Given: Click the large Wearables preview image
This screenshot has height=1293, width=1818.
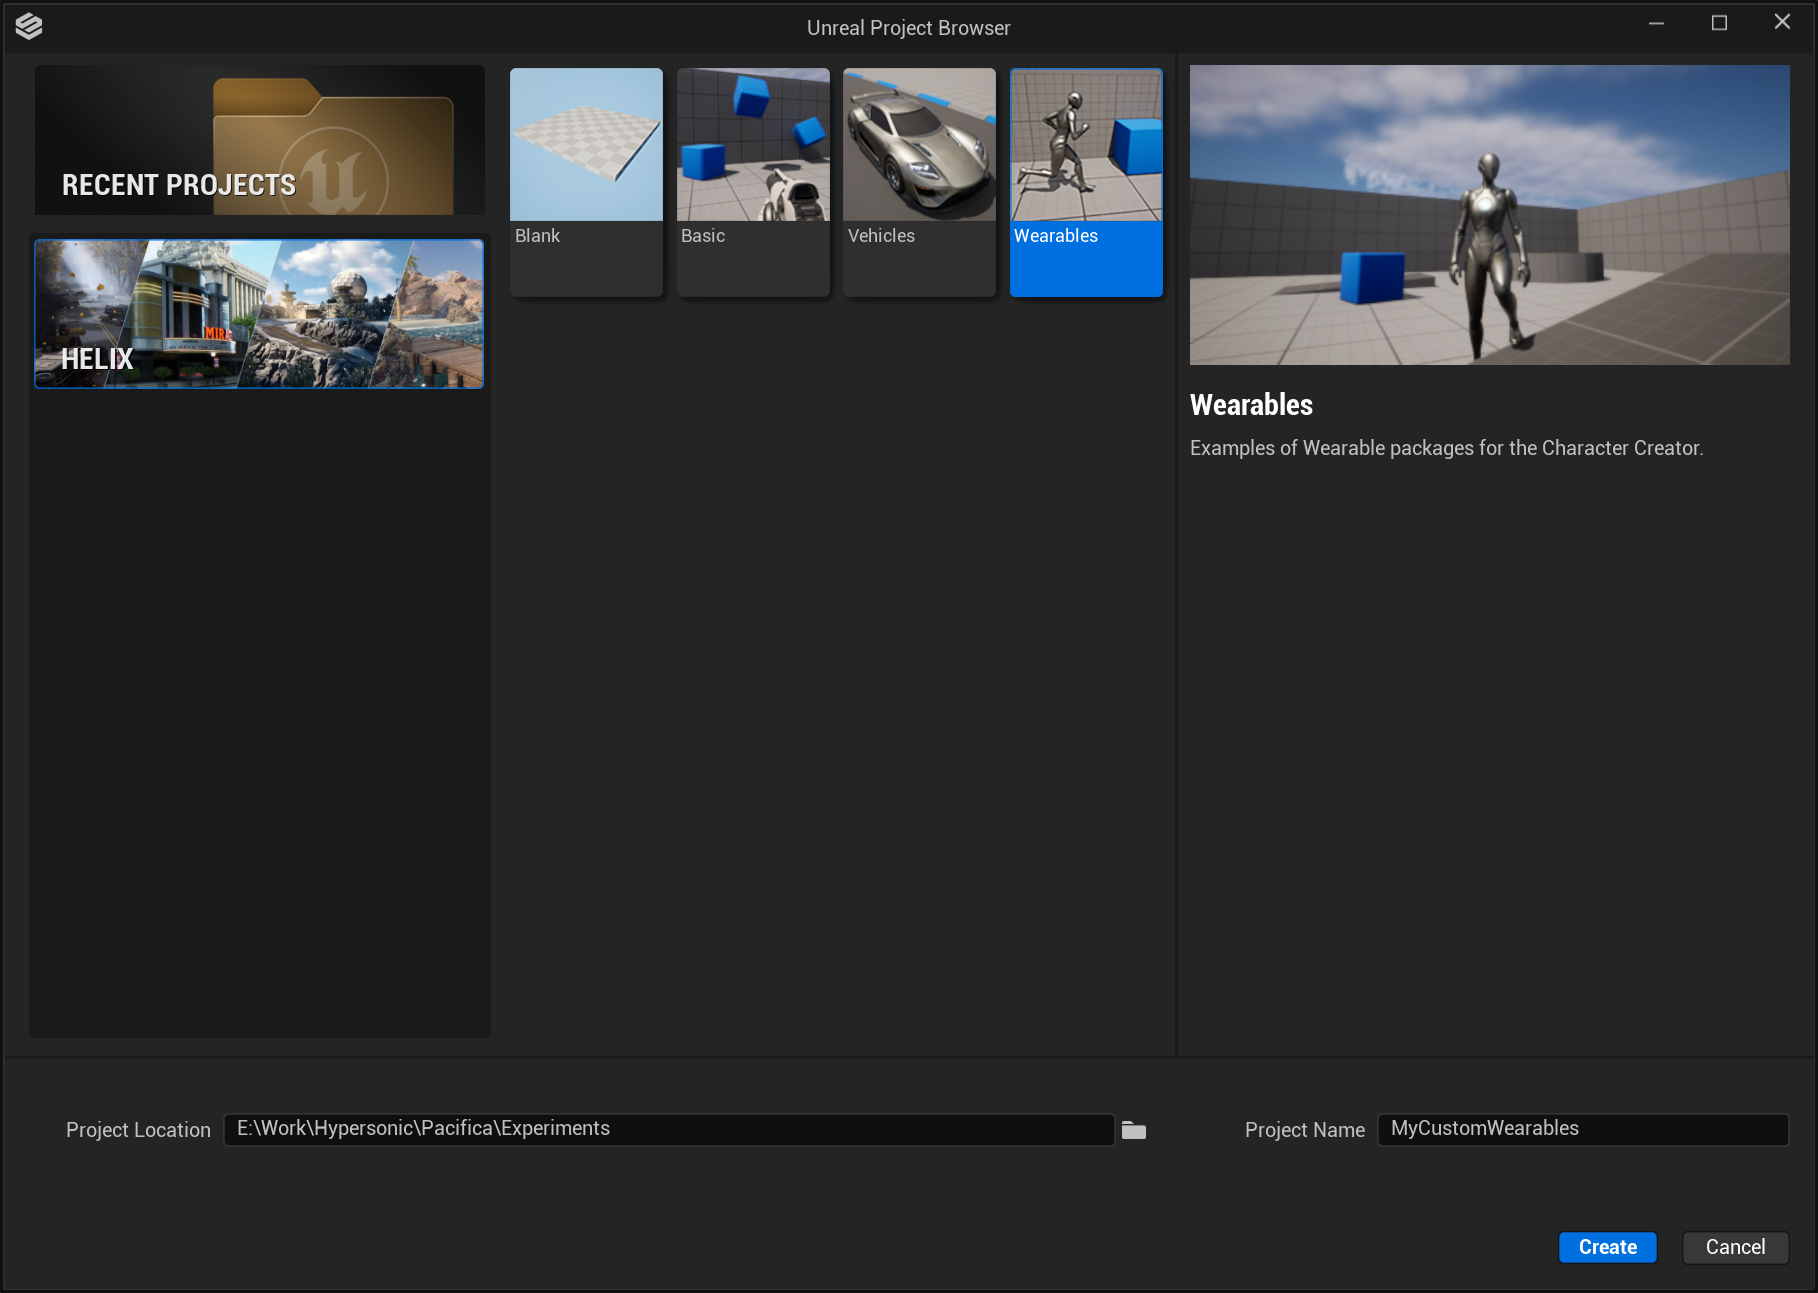Looking at the screenshot, I should (1489, 215).
